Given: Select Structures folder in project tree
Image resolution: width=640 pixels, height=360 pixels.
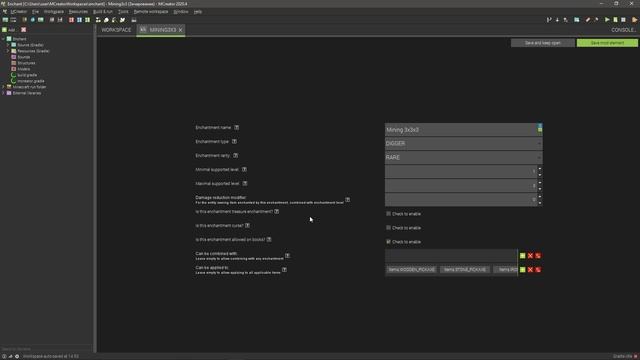Looking at the screenshot, I should pos(26,63).
